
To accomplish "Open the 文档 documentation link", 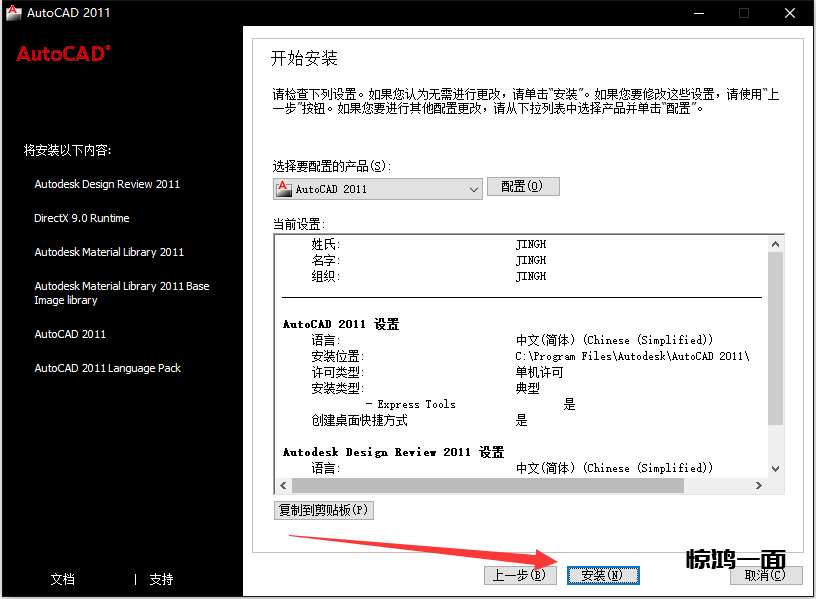I will (x=63, y=579).
